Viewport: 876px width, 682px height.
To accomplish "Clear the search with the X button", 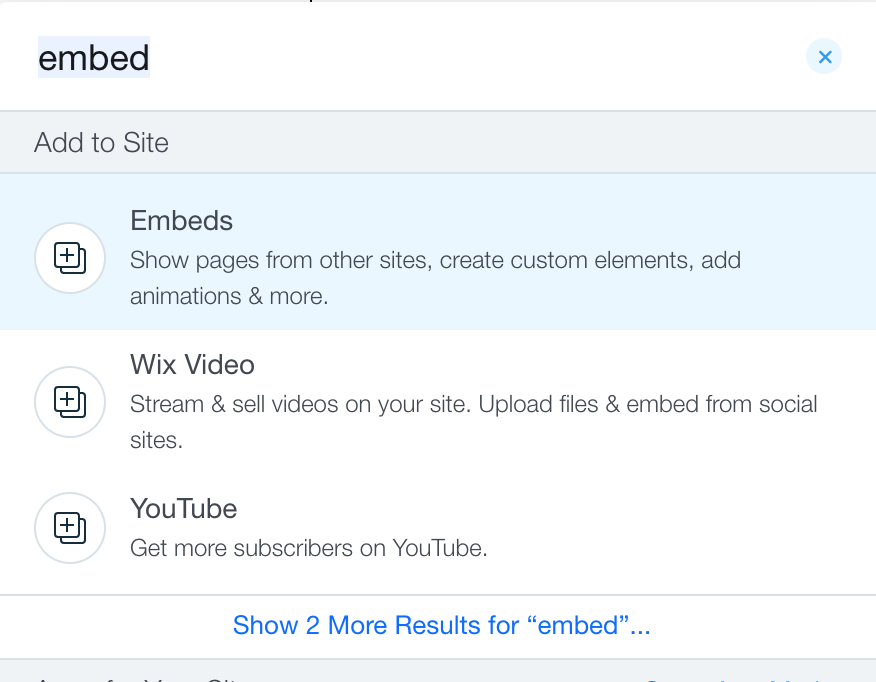I will pyautogui.click(x=824, y=58).
